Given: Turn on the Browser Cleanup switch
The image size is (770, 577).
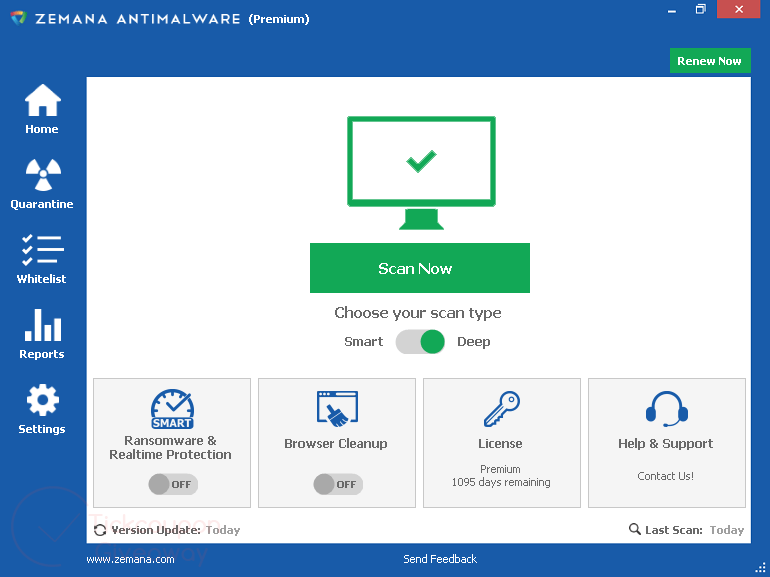Looking at the screenshot, I should click(x=338, y=484).
